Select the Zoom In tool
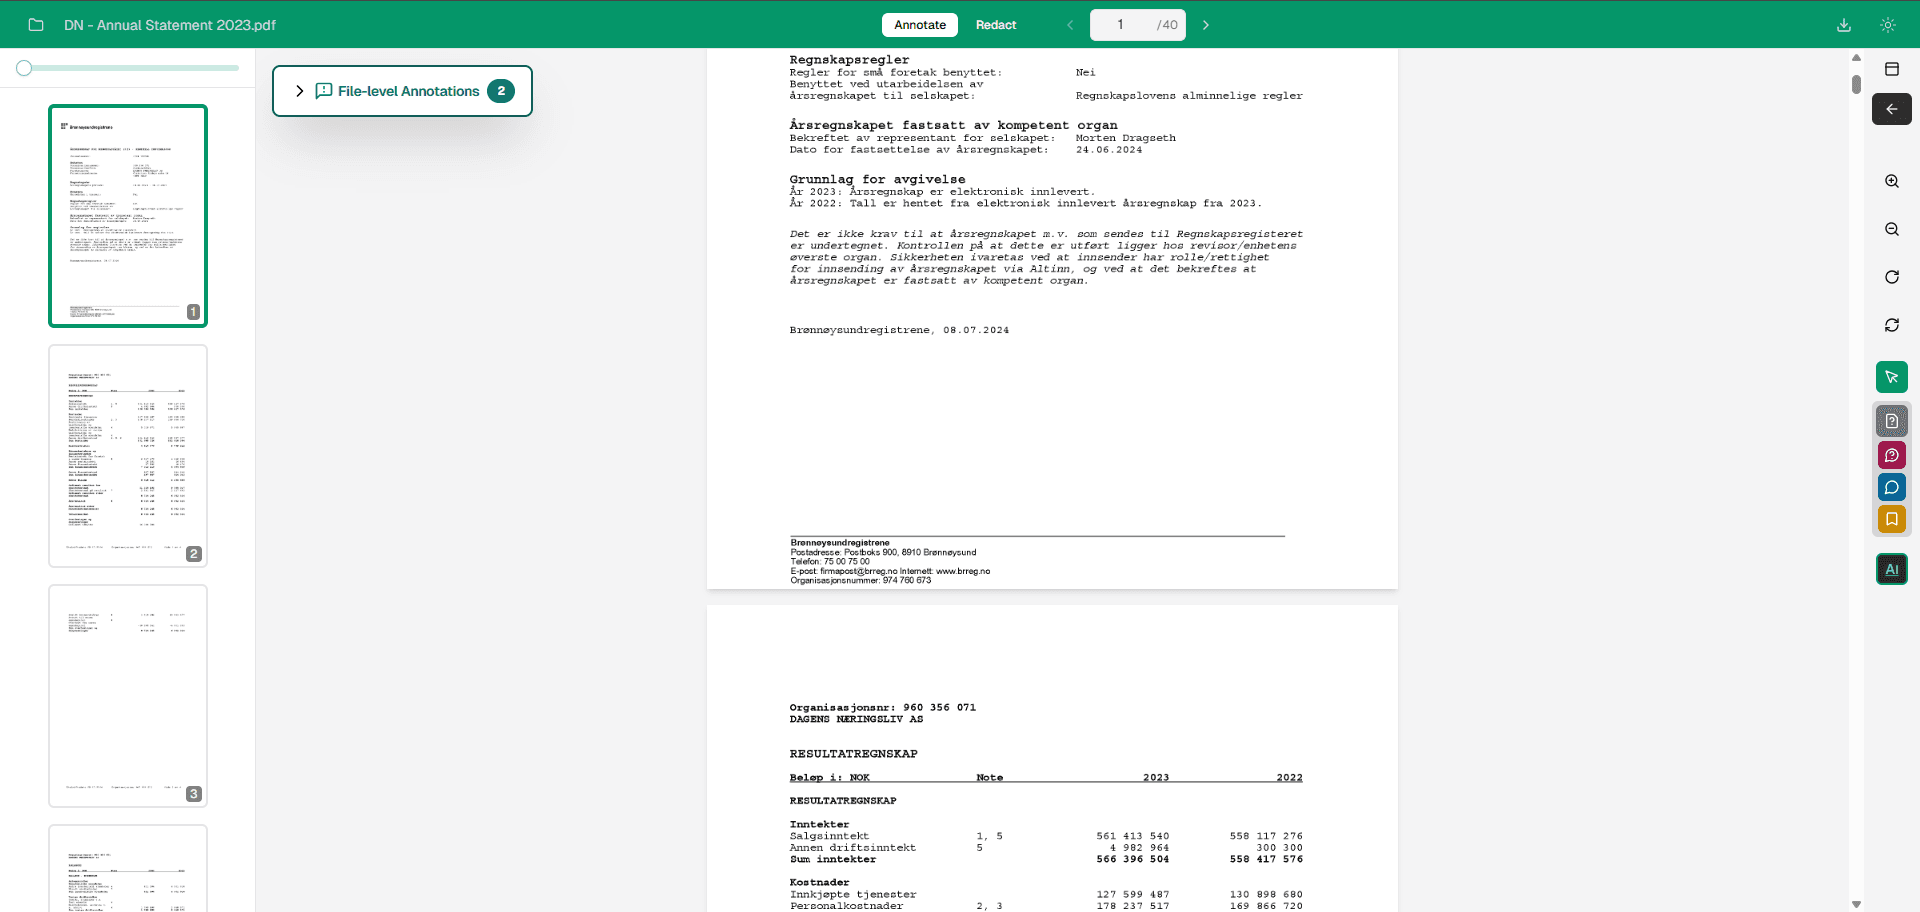Viewport: 1920px width, 912px height. 1892,181
